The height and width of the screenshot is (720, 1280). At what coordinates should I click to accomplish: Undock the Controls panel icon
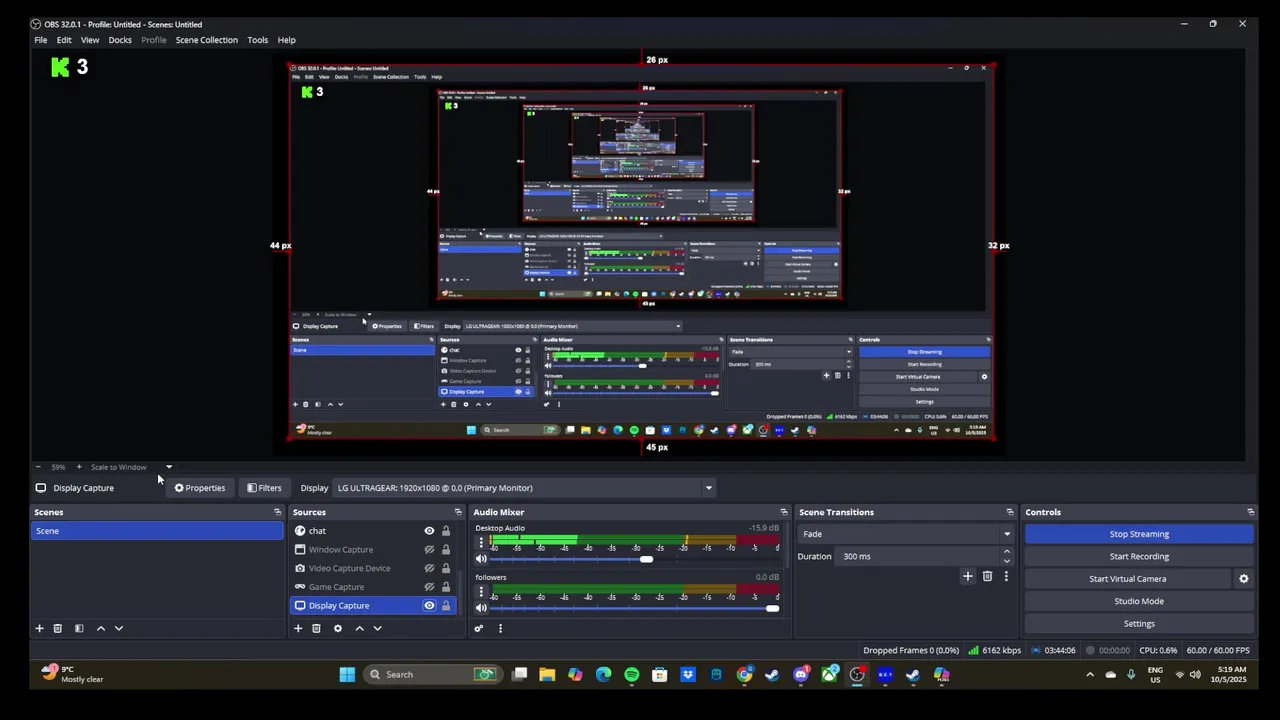pyautogui.click(x=1250, y=512)
